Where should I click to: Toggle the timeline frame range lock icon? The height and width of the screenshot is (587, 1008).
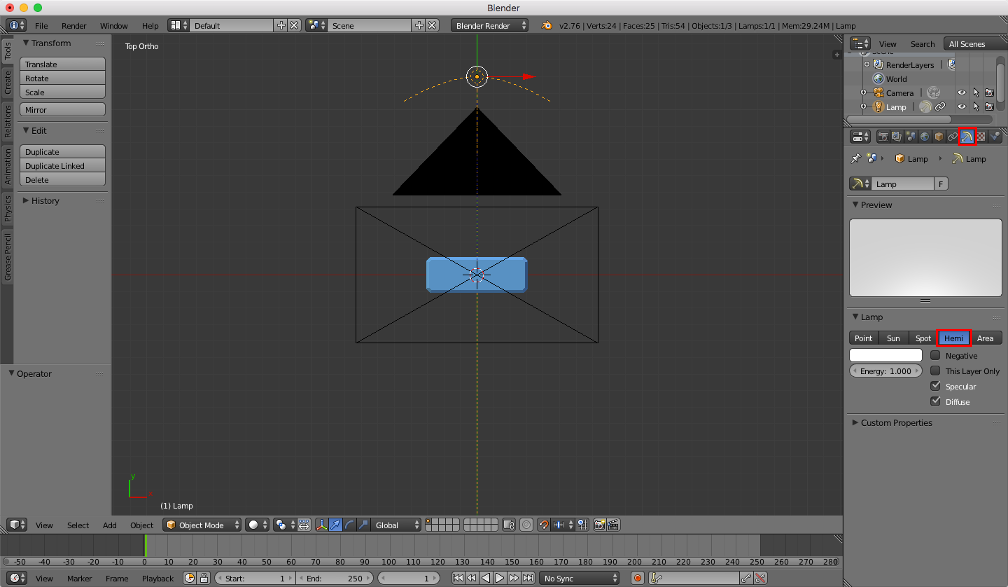click(204, 578)
